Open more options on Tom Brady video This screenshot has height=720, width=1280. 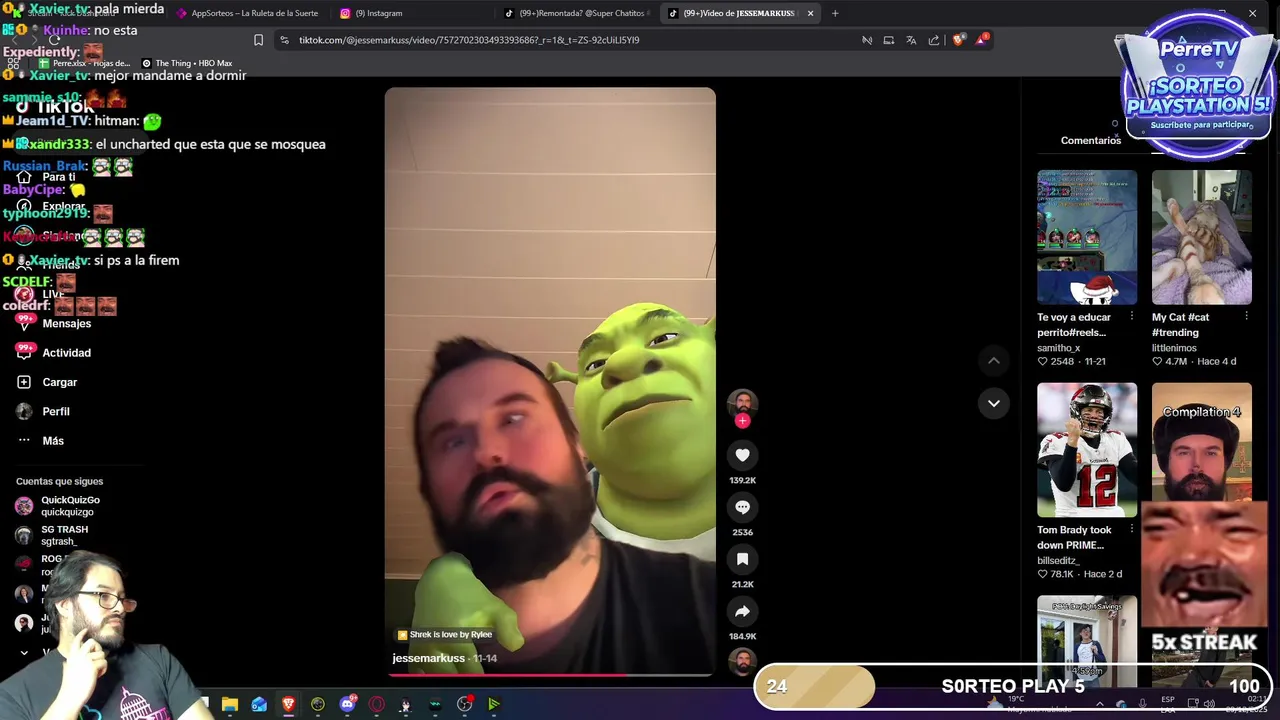(x=1132, y=529)
